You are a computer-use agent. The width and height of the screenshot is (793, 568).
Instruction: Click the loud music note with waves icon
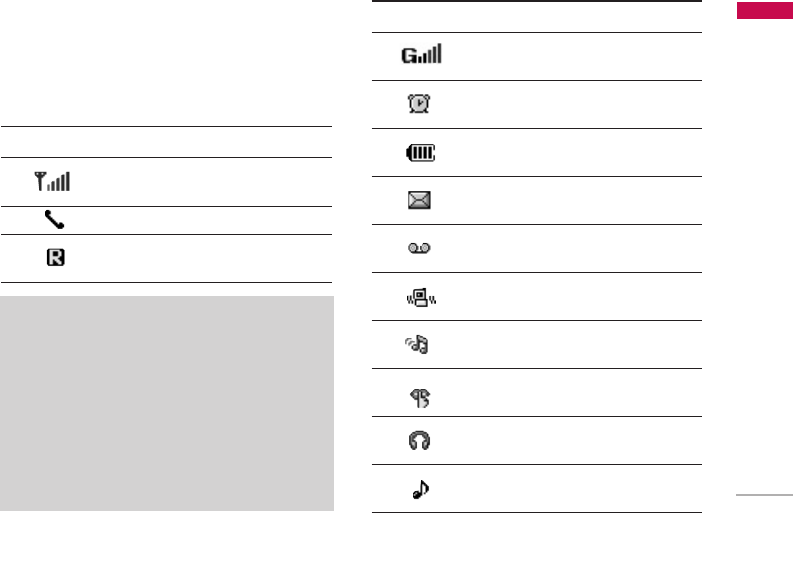tap(420, 345)
